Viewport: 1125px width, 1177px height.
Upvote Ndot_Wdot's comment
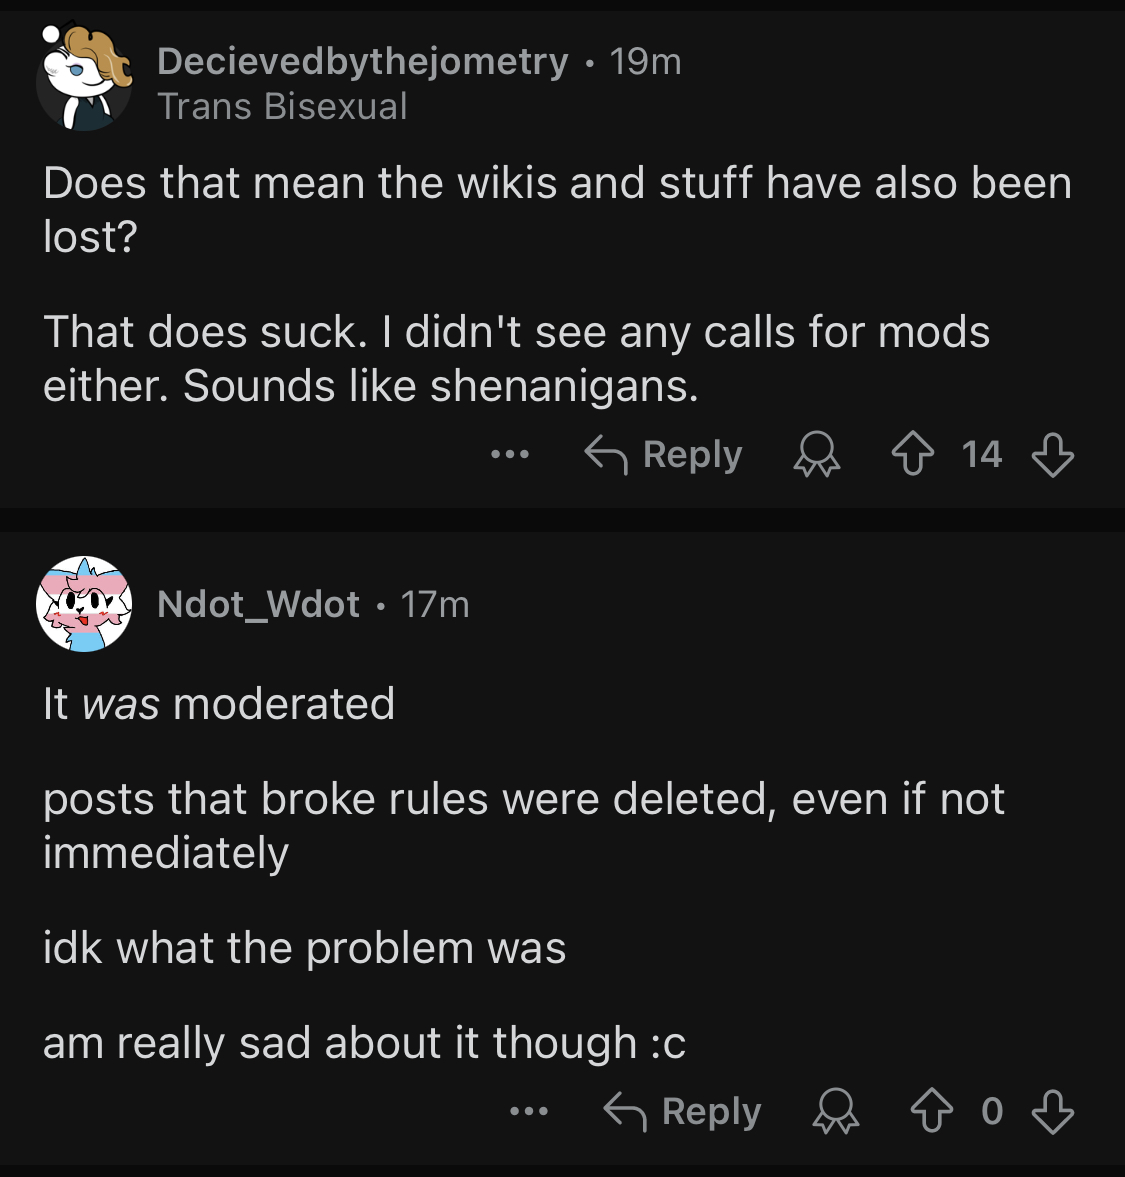click(931, 1110)
